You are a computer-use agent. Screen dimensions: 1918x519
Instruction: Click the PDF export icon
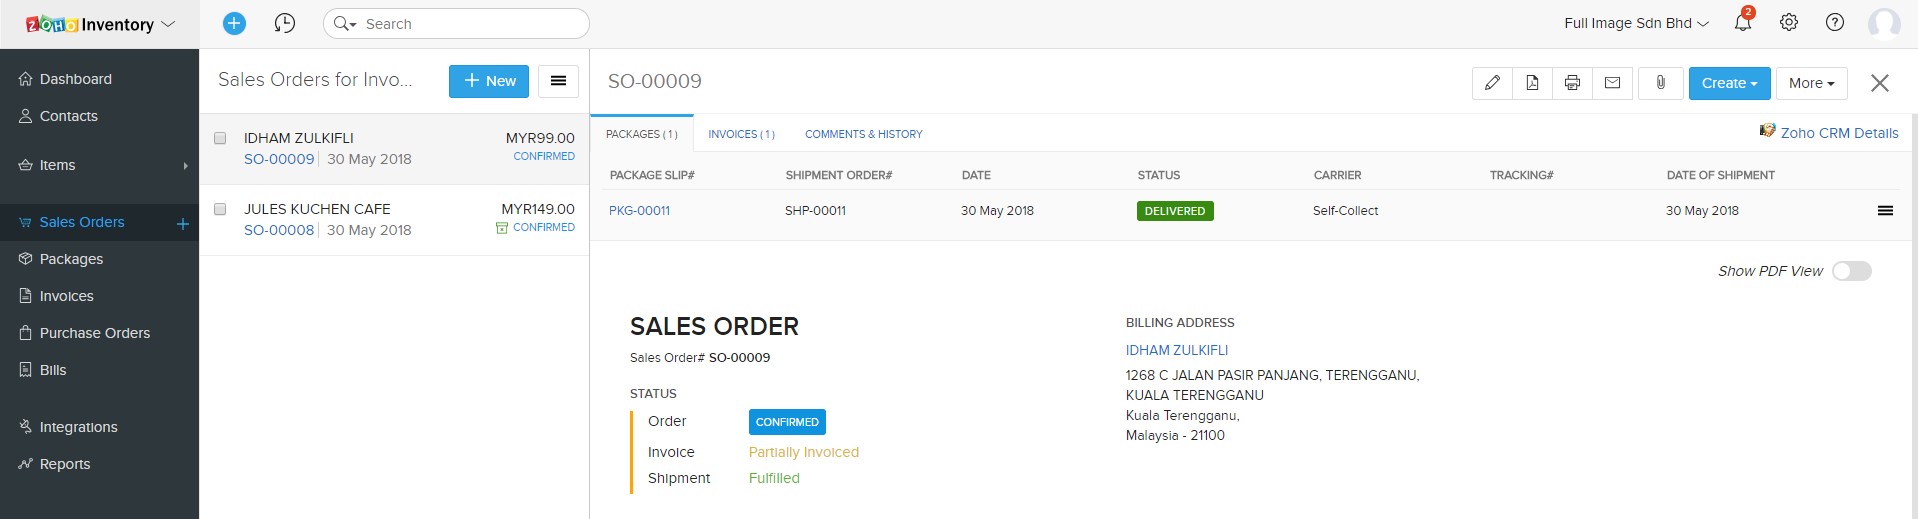pyautogui.click(x=1532, y=83)
